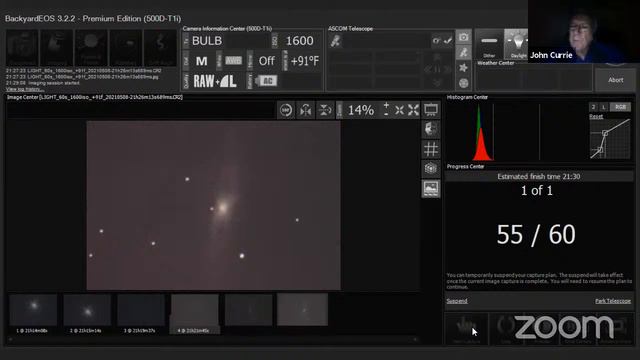Select the RGB histogram tab
640x360 pixels.
(620, 107)
